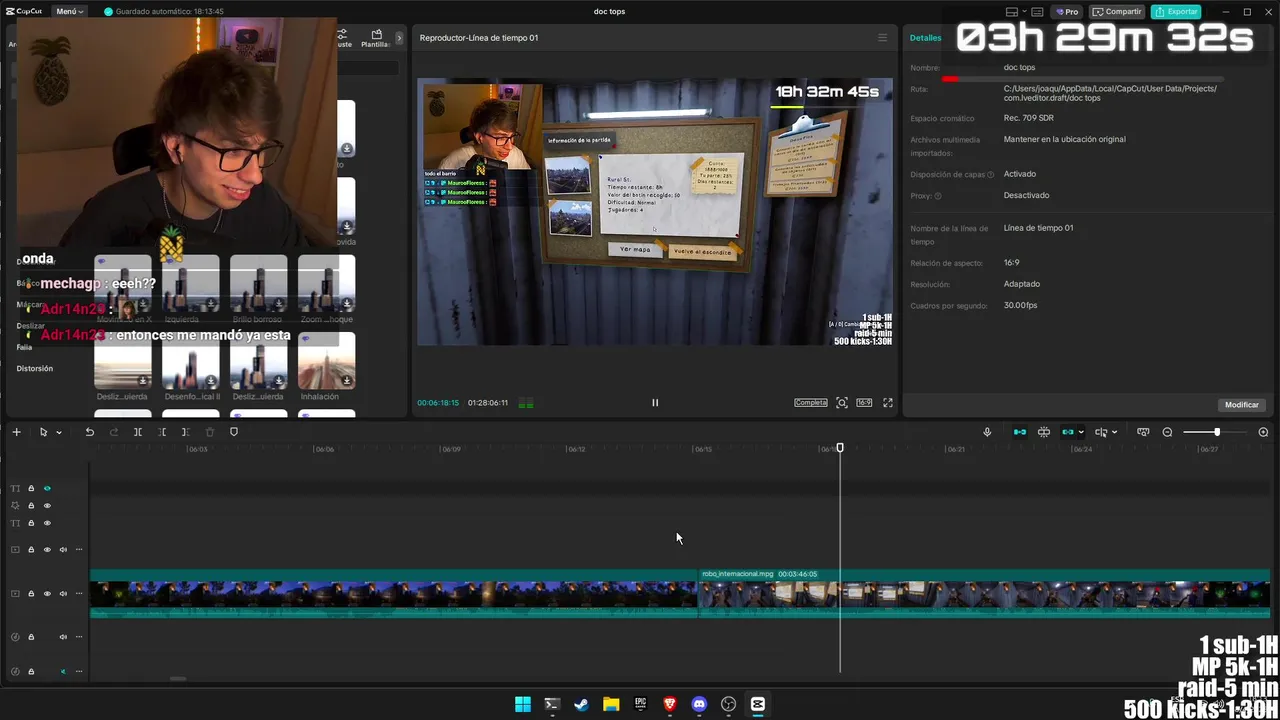Mute the upper video track

[x=63, y=549]
